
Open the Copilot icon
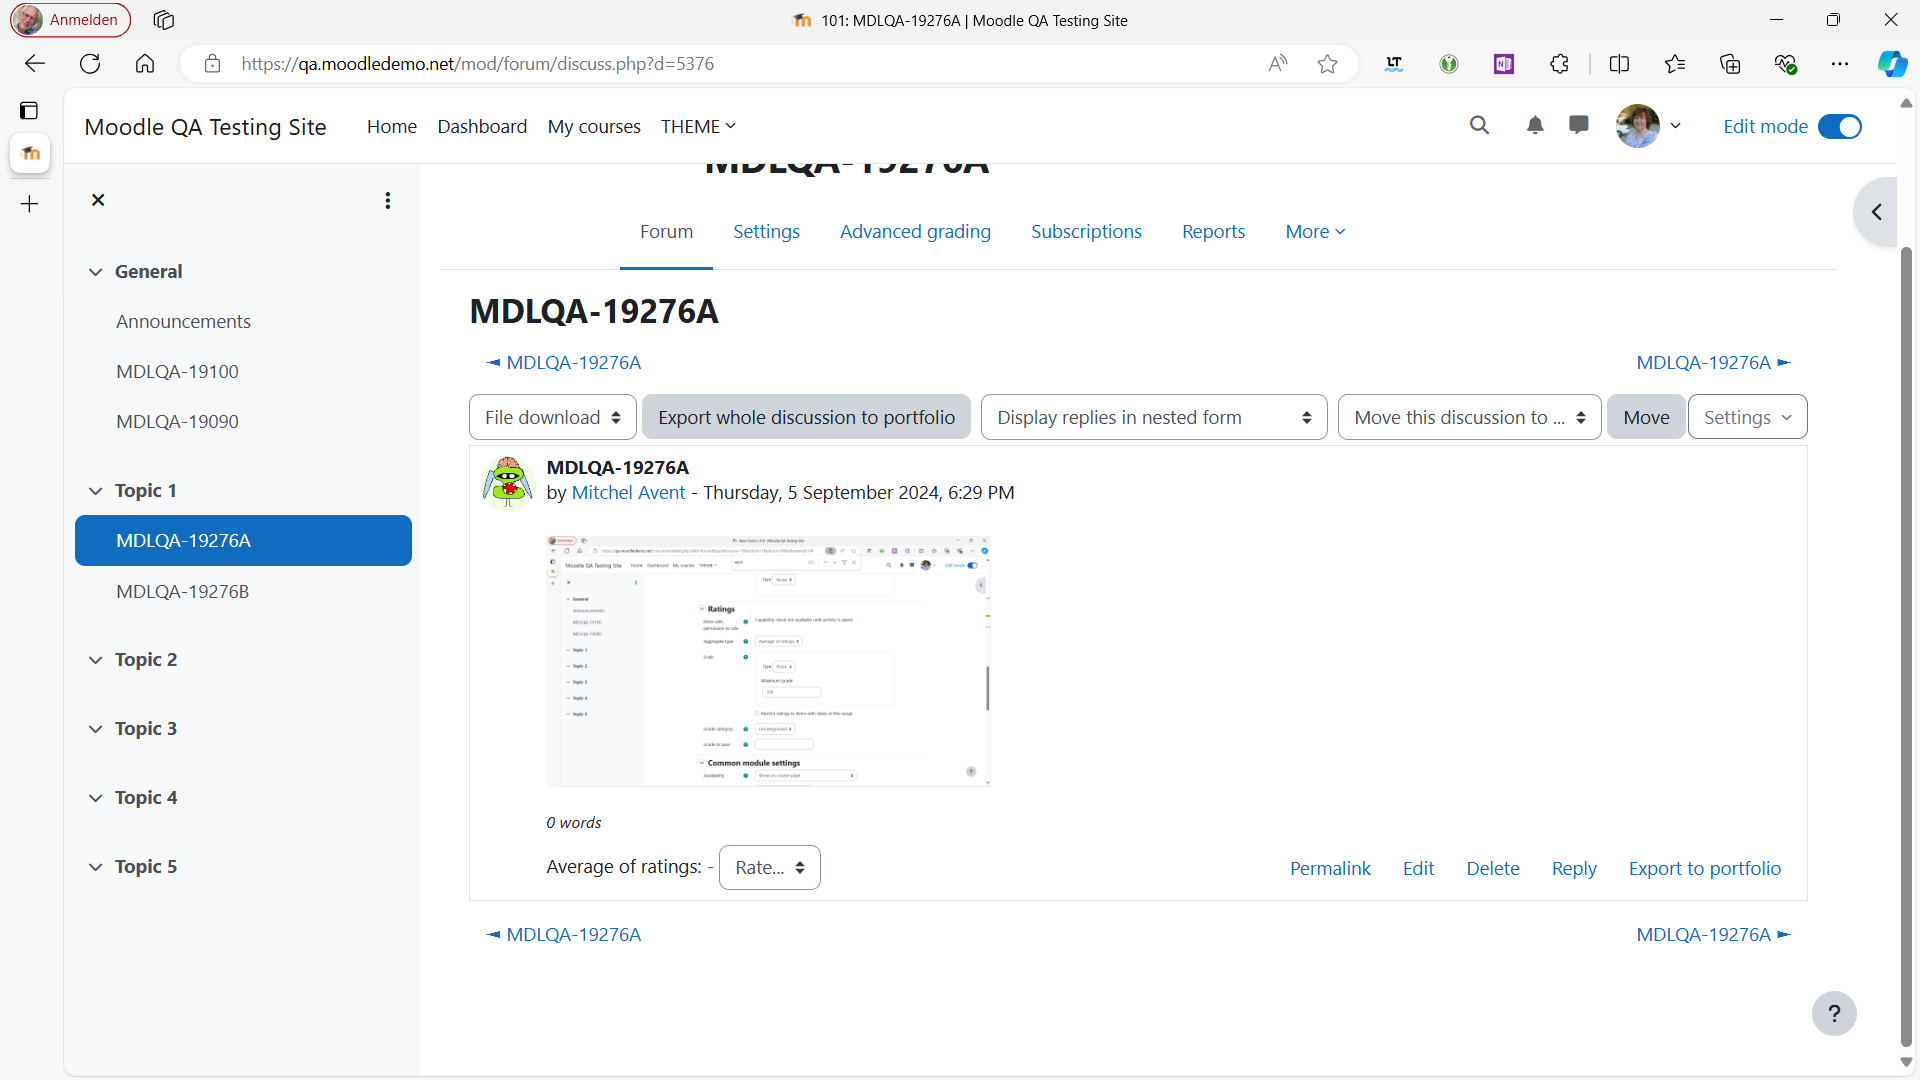click(1892, 64)
